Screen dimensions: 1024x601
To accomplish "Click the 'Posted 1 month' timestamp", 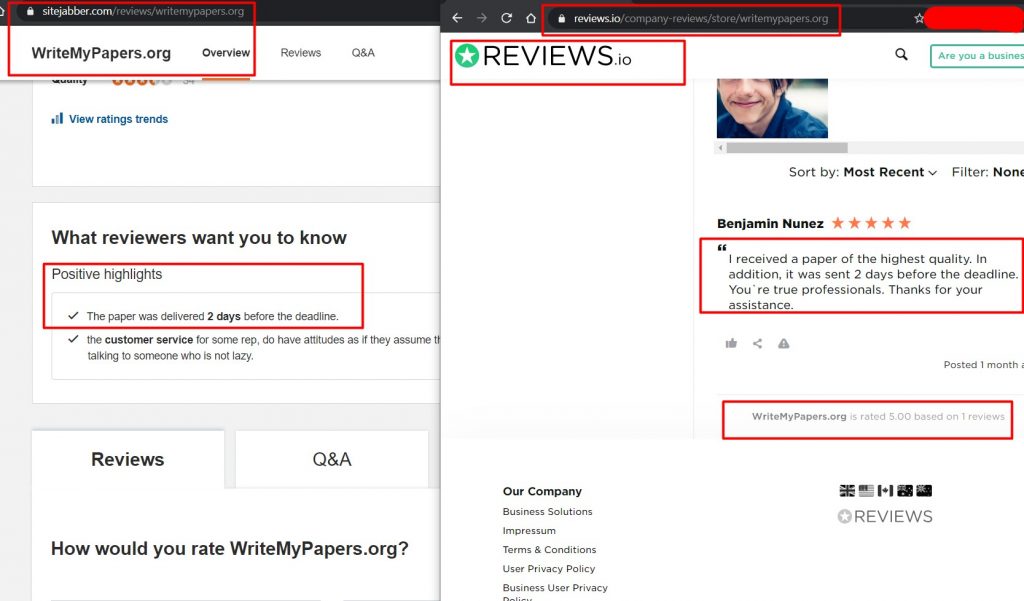I will pos(984,365).
